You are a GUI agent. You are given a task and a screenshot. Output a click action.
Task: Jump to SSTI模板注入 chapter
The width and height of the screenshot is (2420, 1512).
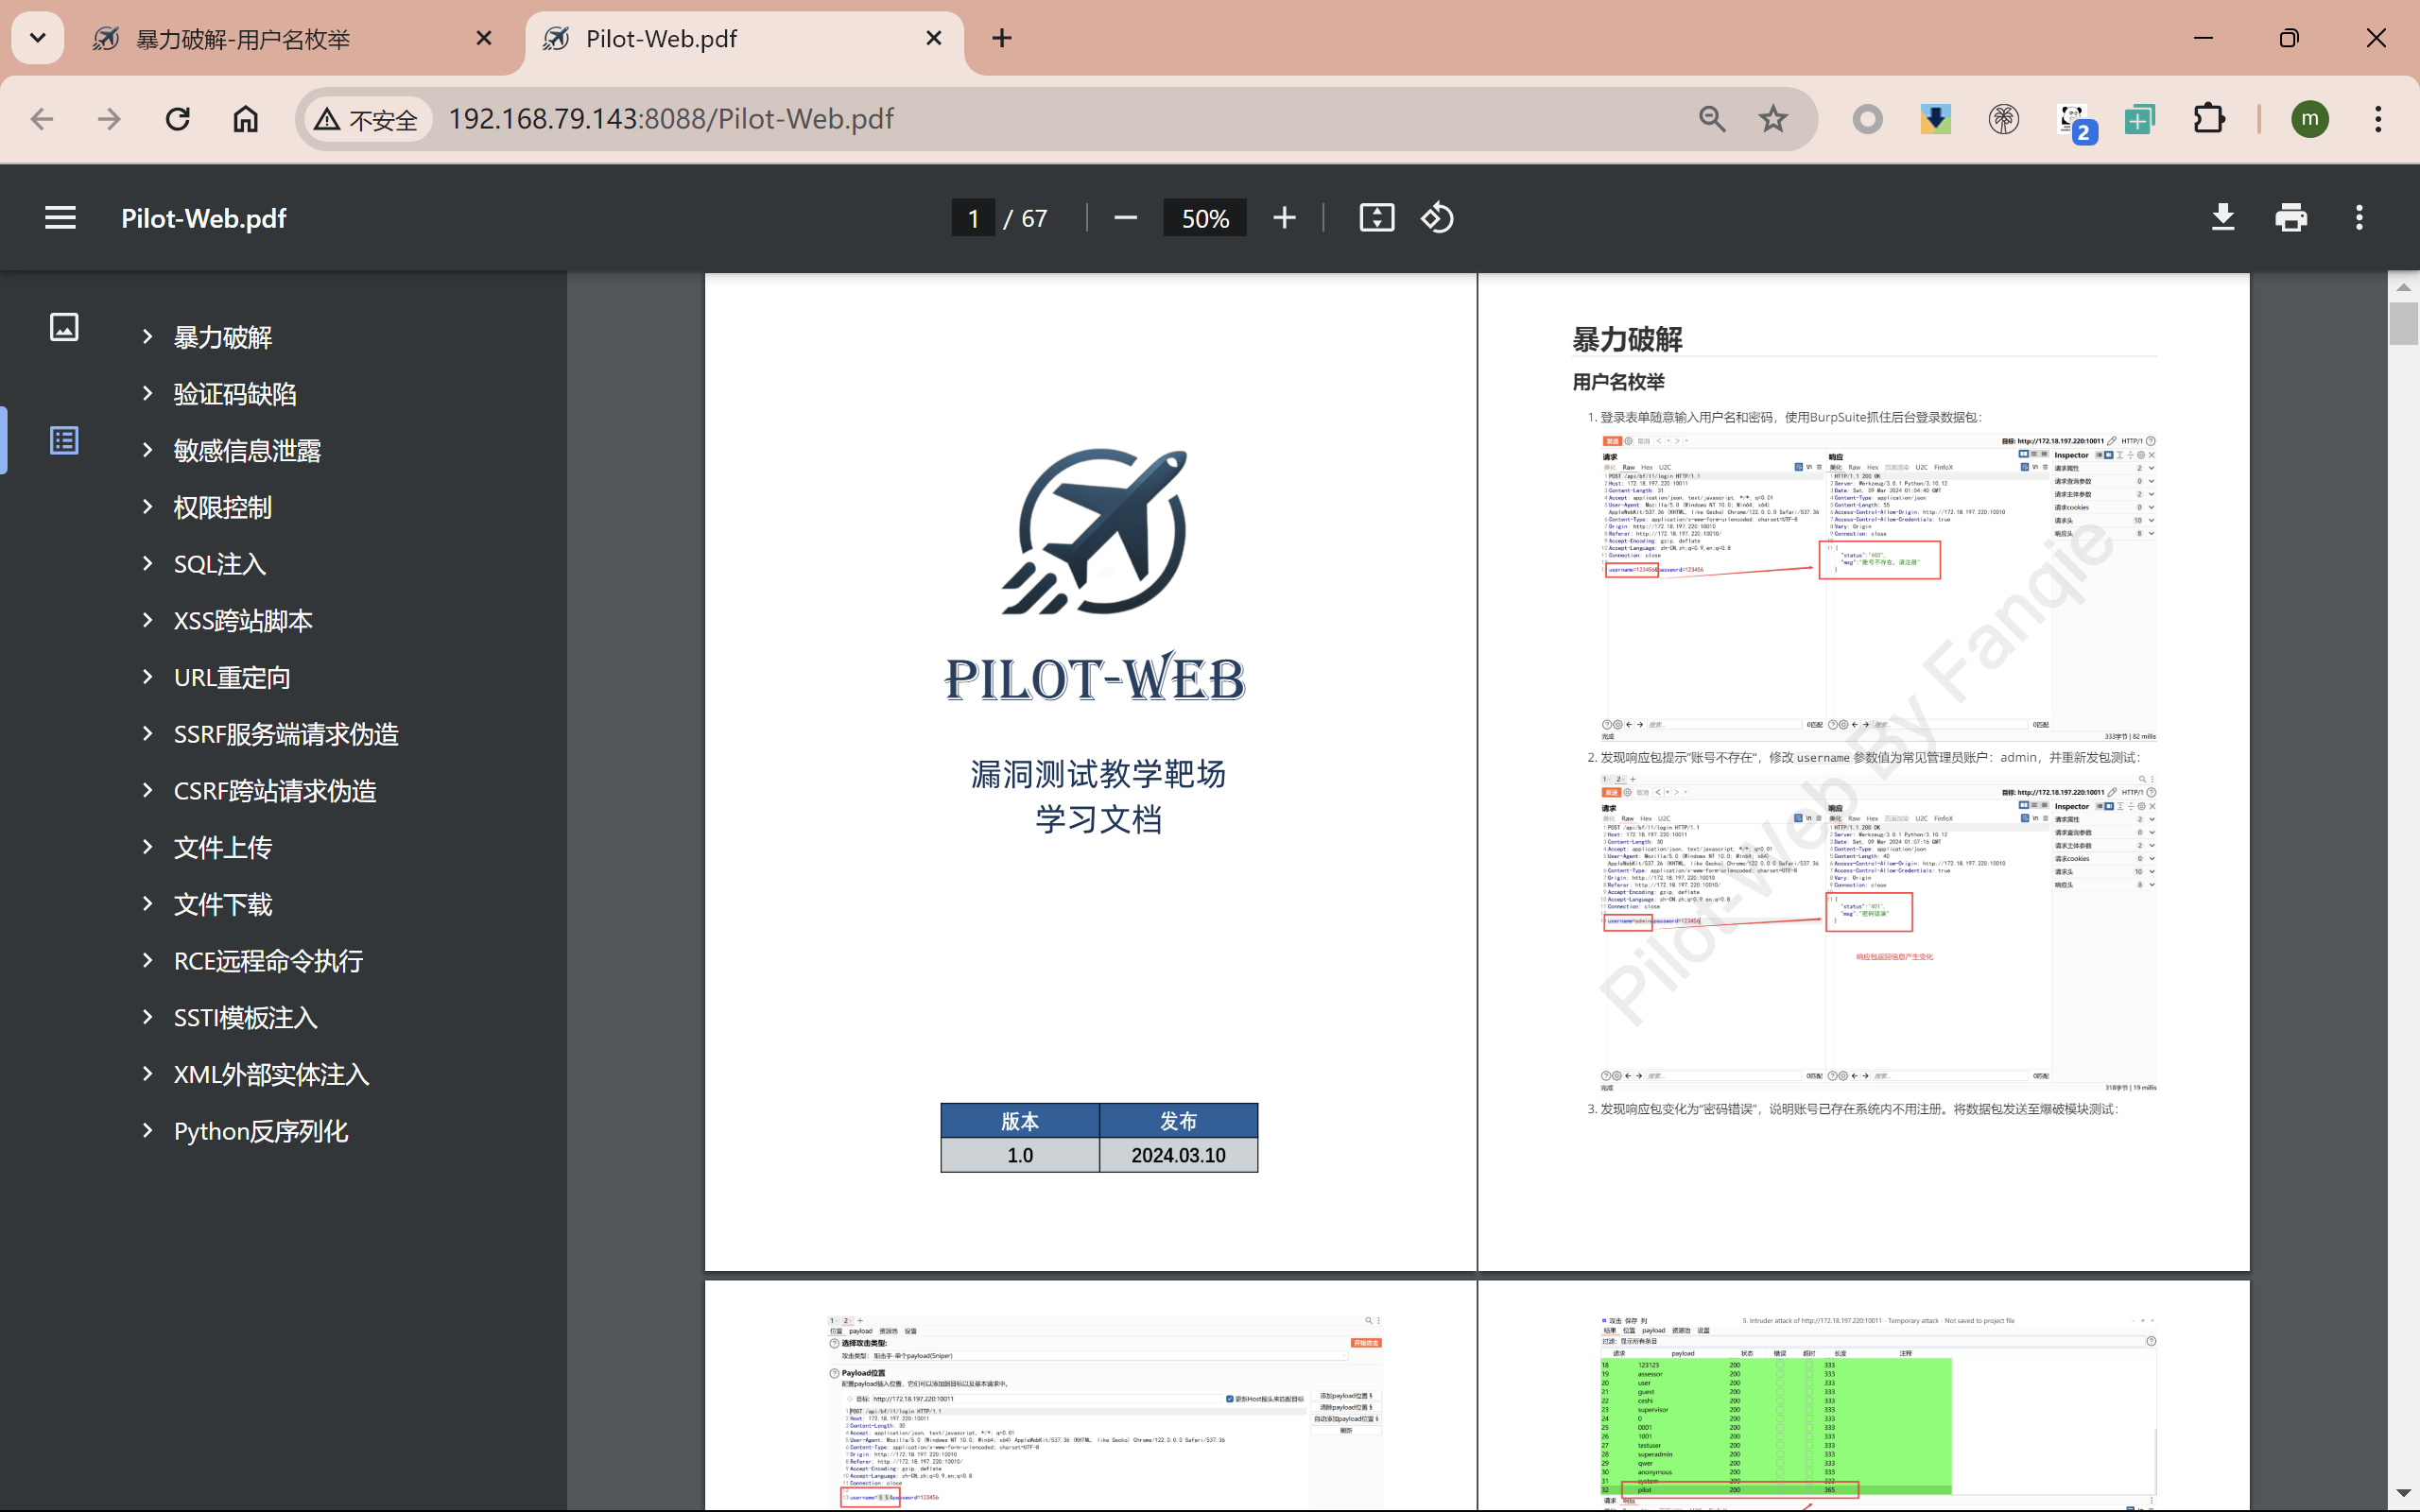(x=246, y=1018)
